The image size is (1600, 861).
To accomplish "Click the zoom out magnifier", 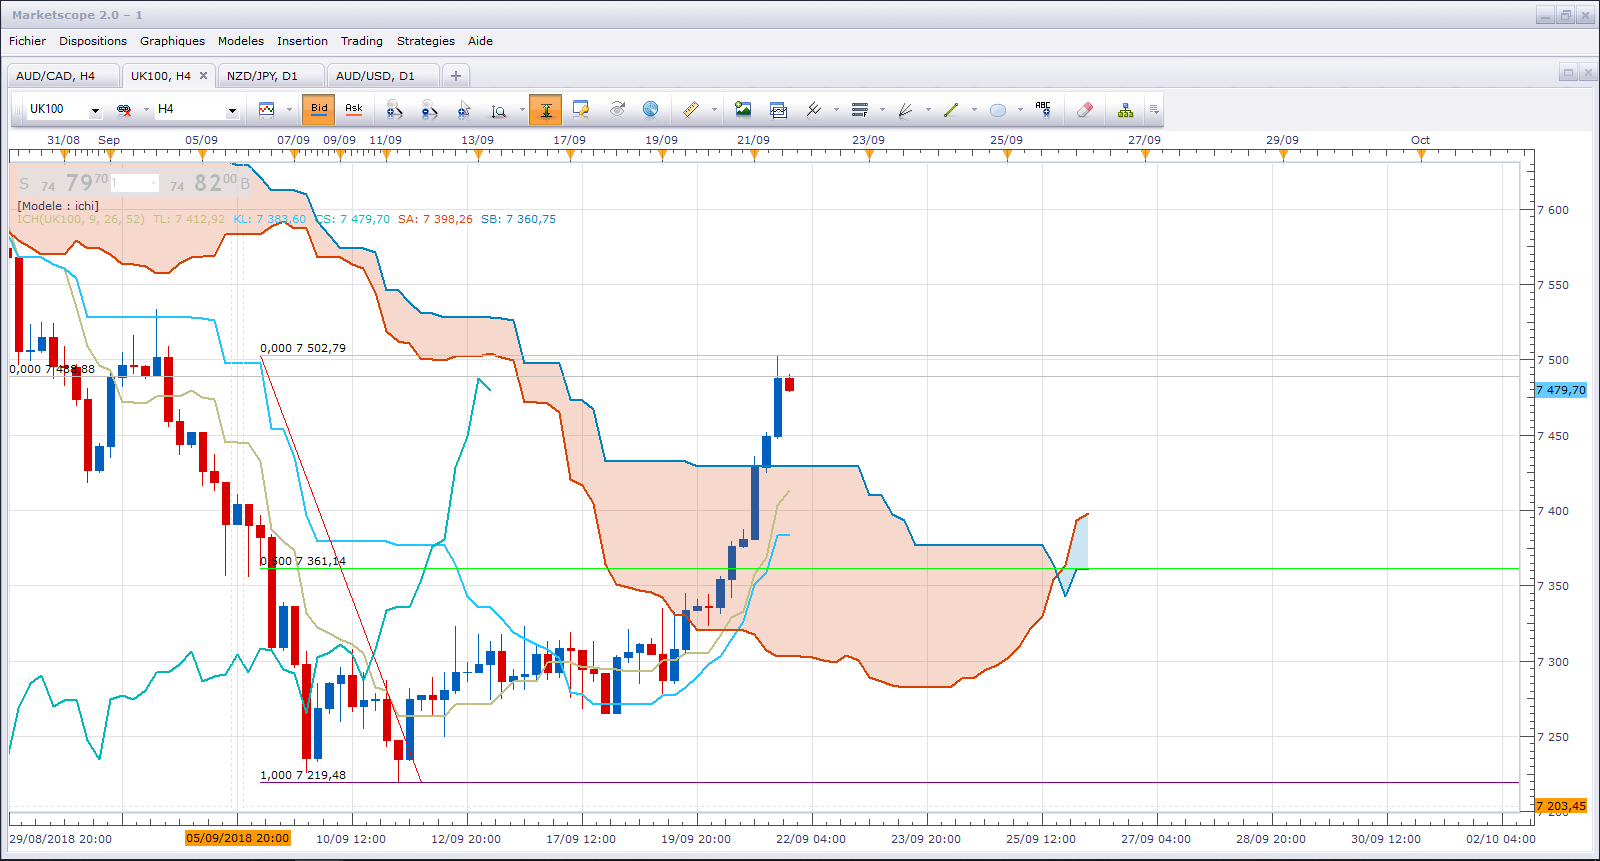I will pos(429,110).
